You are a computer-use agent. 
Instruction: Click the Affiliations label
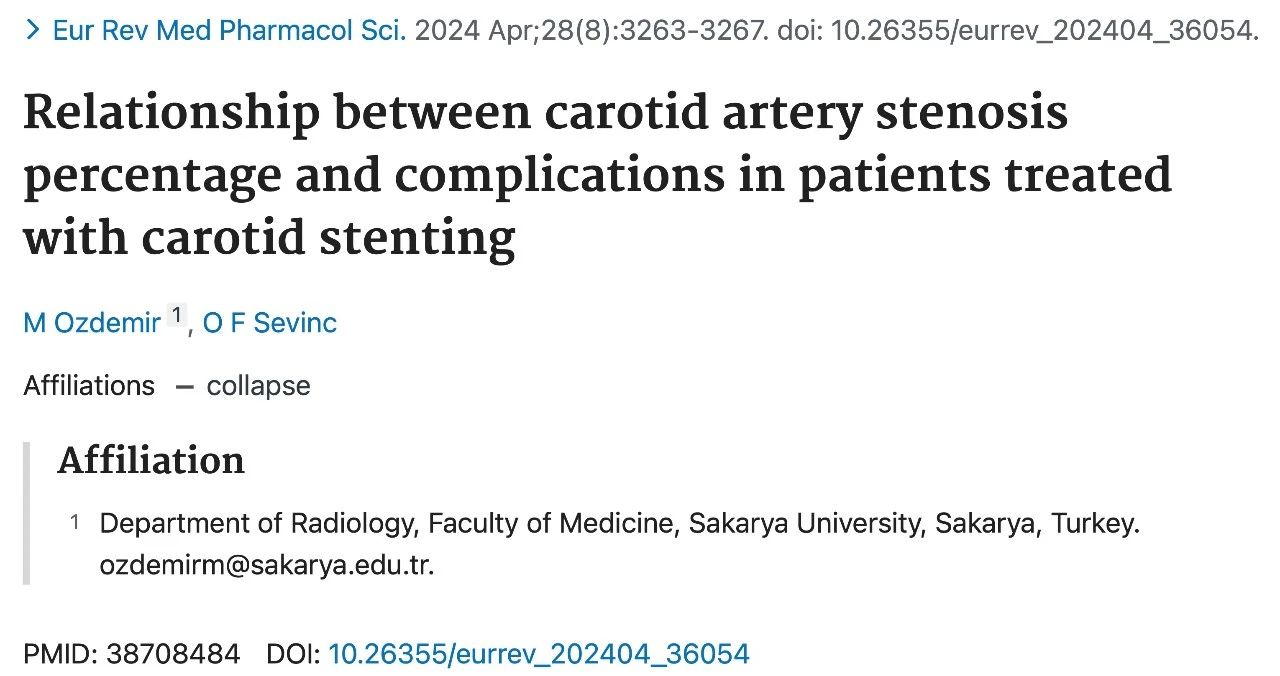click(89, 386)
